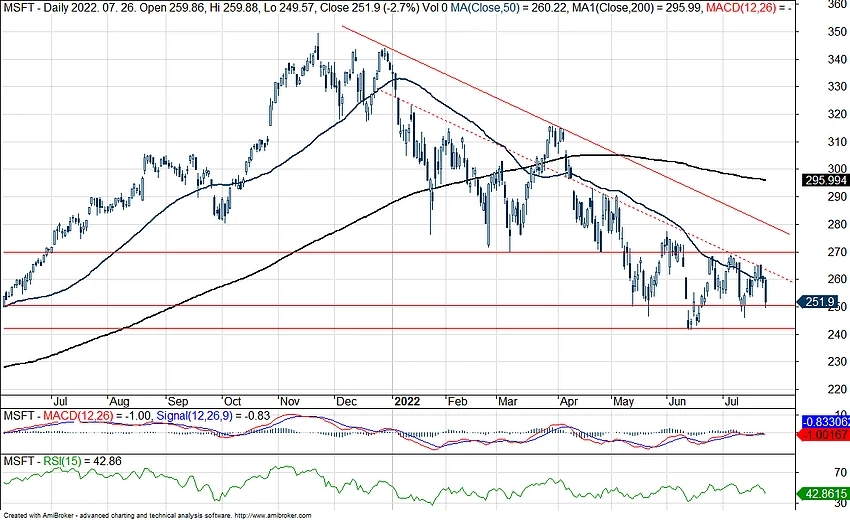The image size is (850, 520).
Task: Click the bold 2022 year label
Action: pos(407,401)
